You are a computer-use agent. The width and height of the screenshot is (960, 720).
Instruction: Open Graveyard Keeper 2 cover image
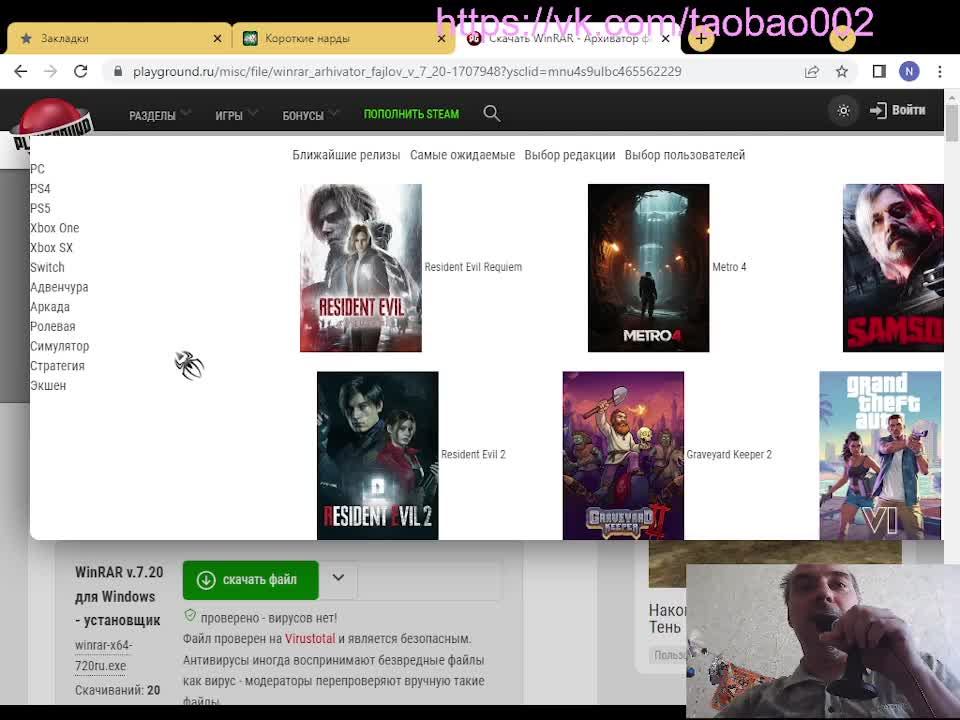point(623,456)
